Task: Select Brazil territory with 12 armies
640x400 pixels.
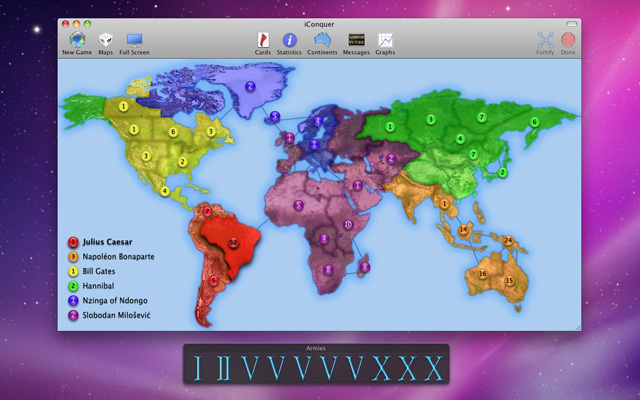Action: (233, 241)
